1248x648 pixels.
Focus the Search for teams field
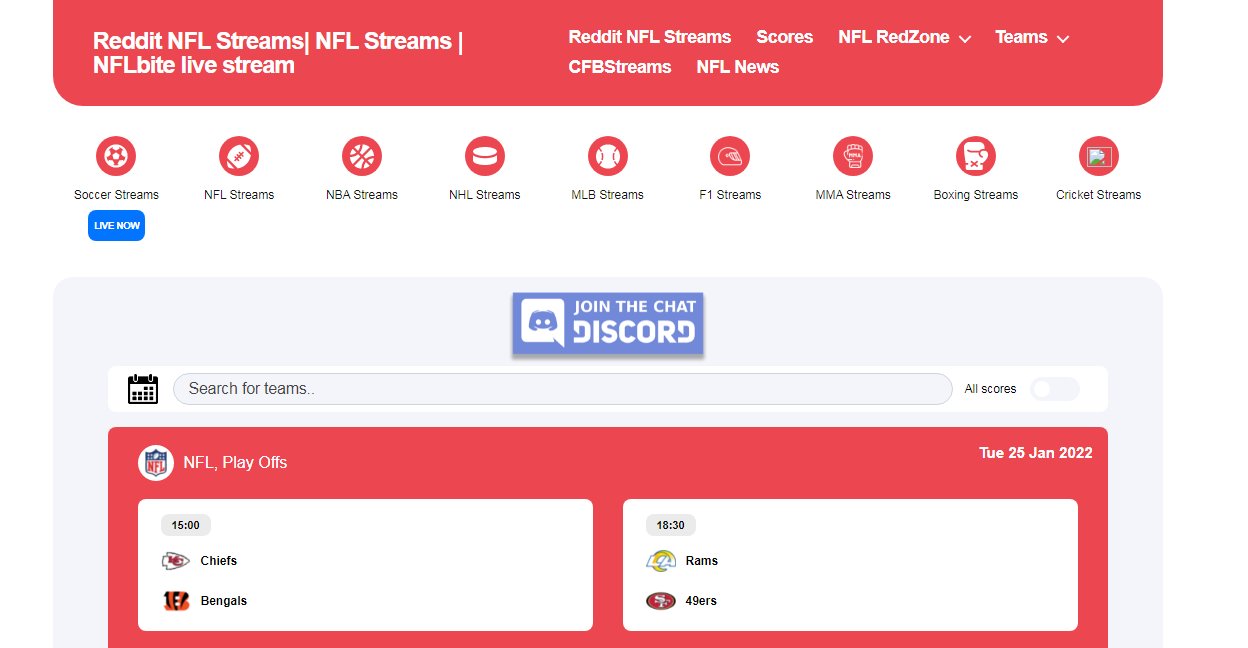[563, 389]
